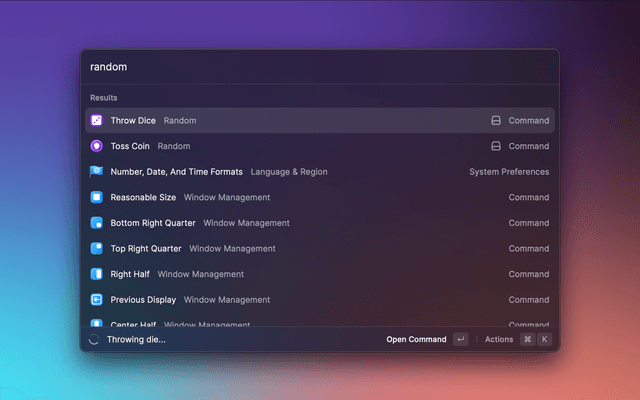Viewport: 640px width, 400px height.
Task: Click the Toss Coin icon
Action: point(97,146)
